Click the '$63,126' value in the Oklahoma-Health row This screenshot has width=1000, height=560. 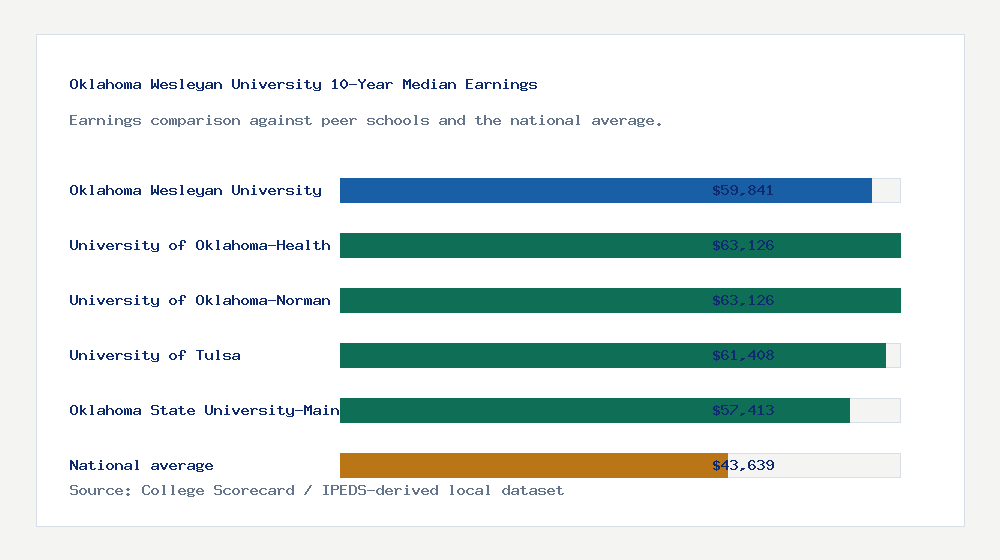click(x=743, y=245)
